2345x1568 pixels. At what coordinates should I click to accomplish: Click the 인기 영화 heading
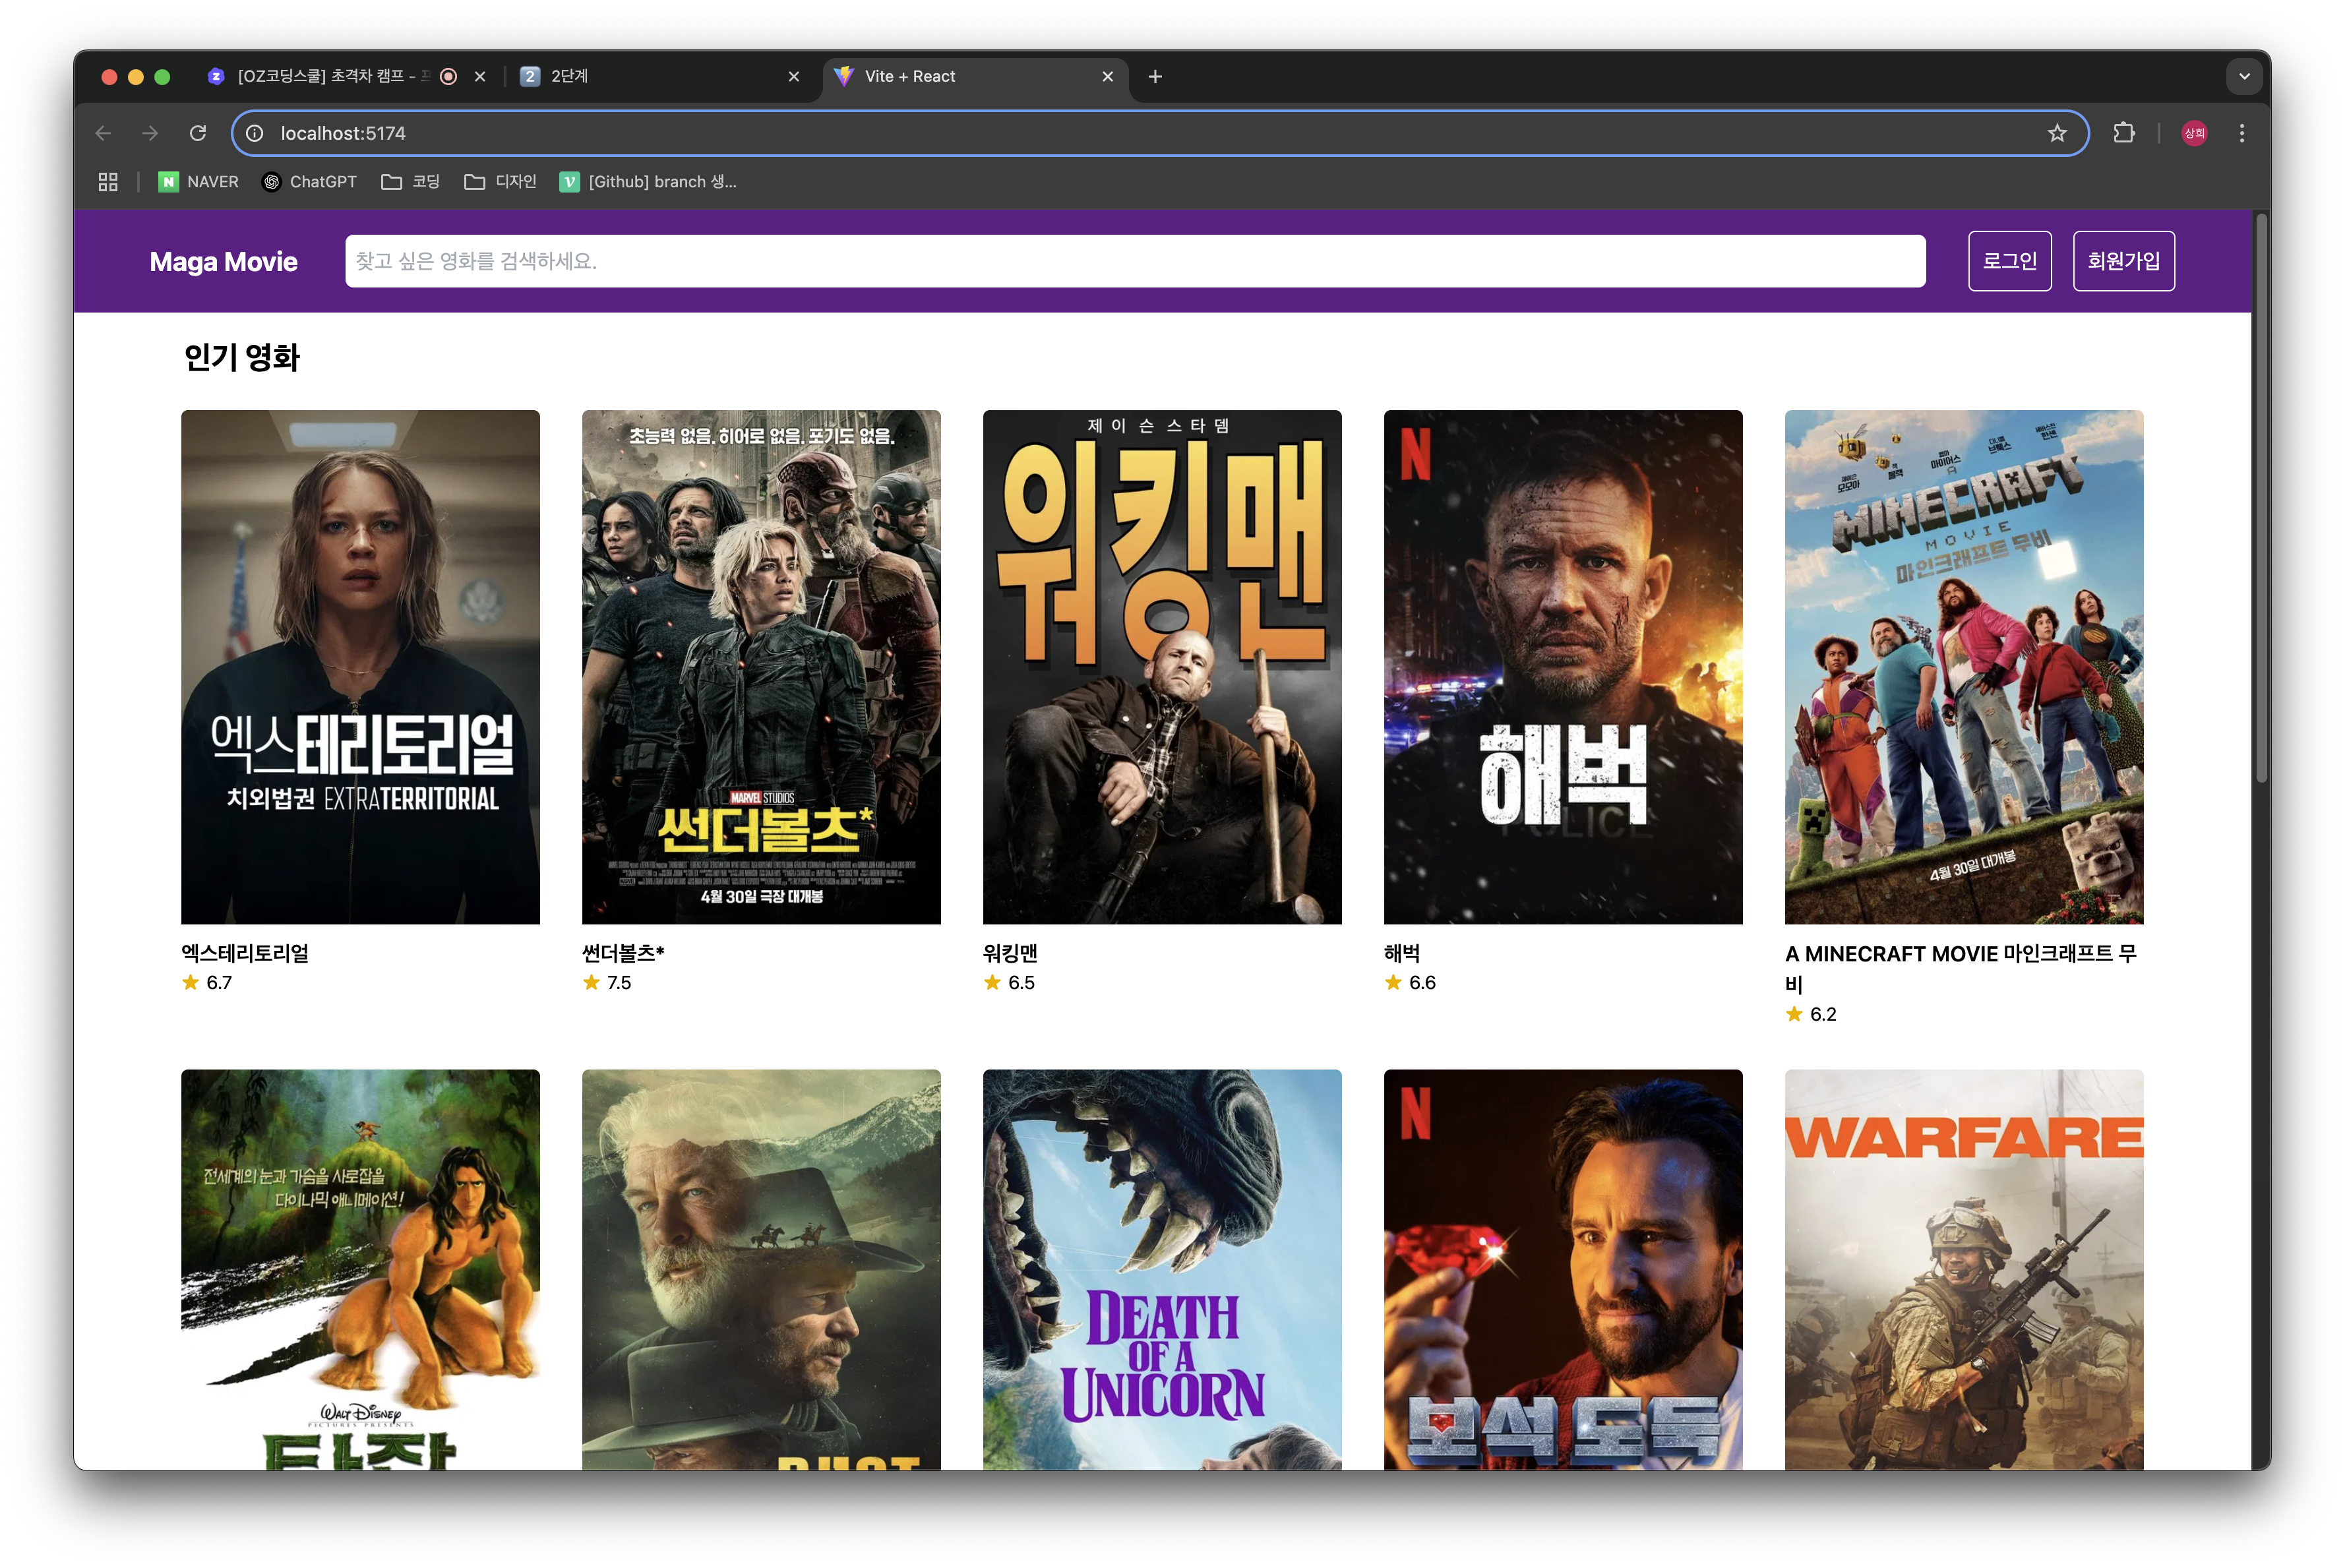[x=242, y=357]
